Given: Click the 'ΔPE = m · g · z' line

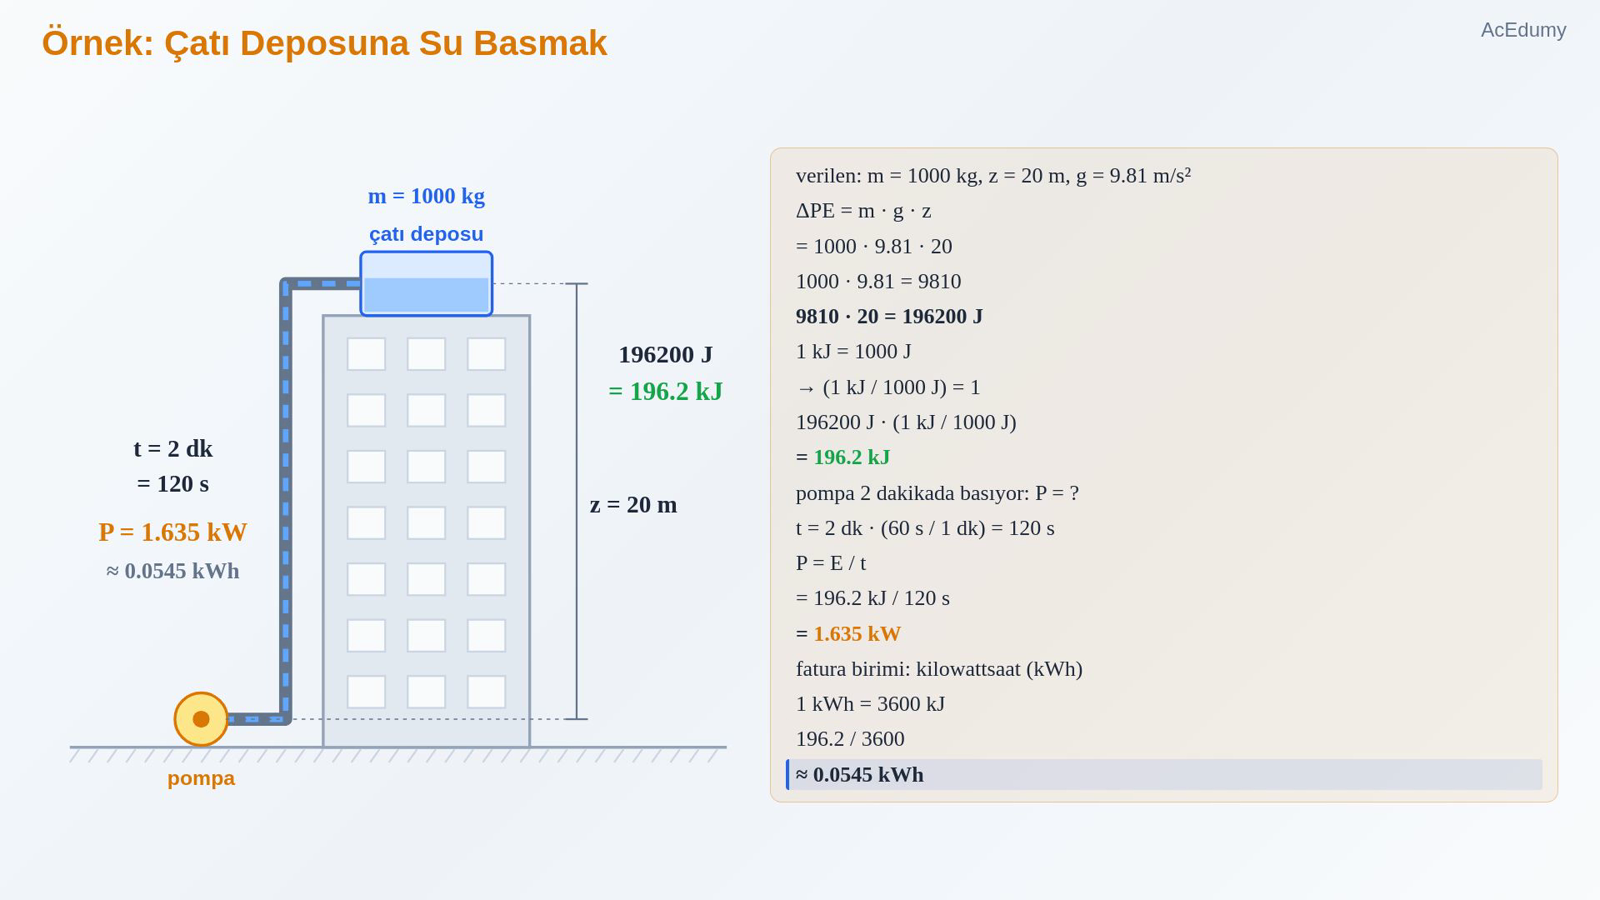Looking at the screenshot, I should (x=864, y=211).
